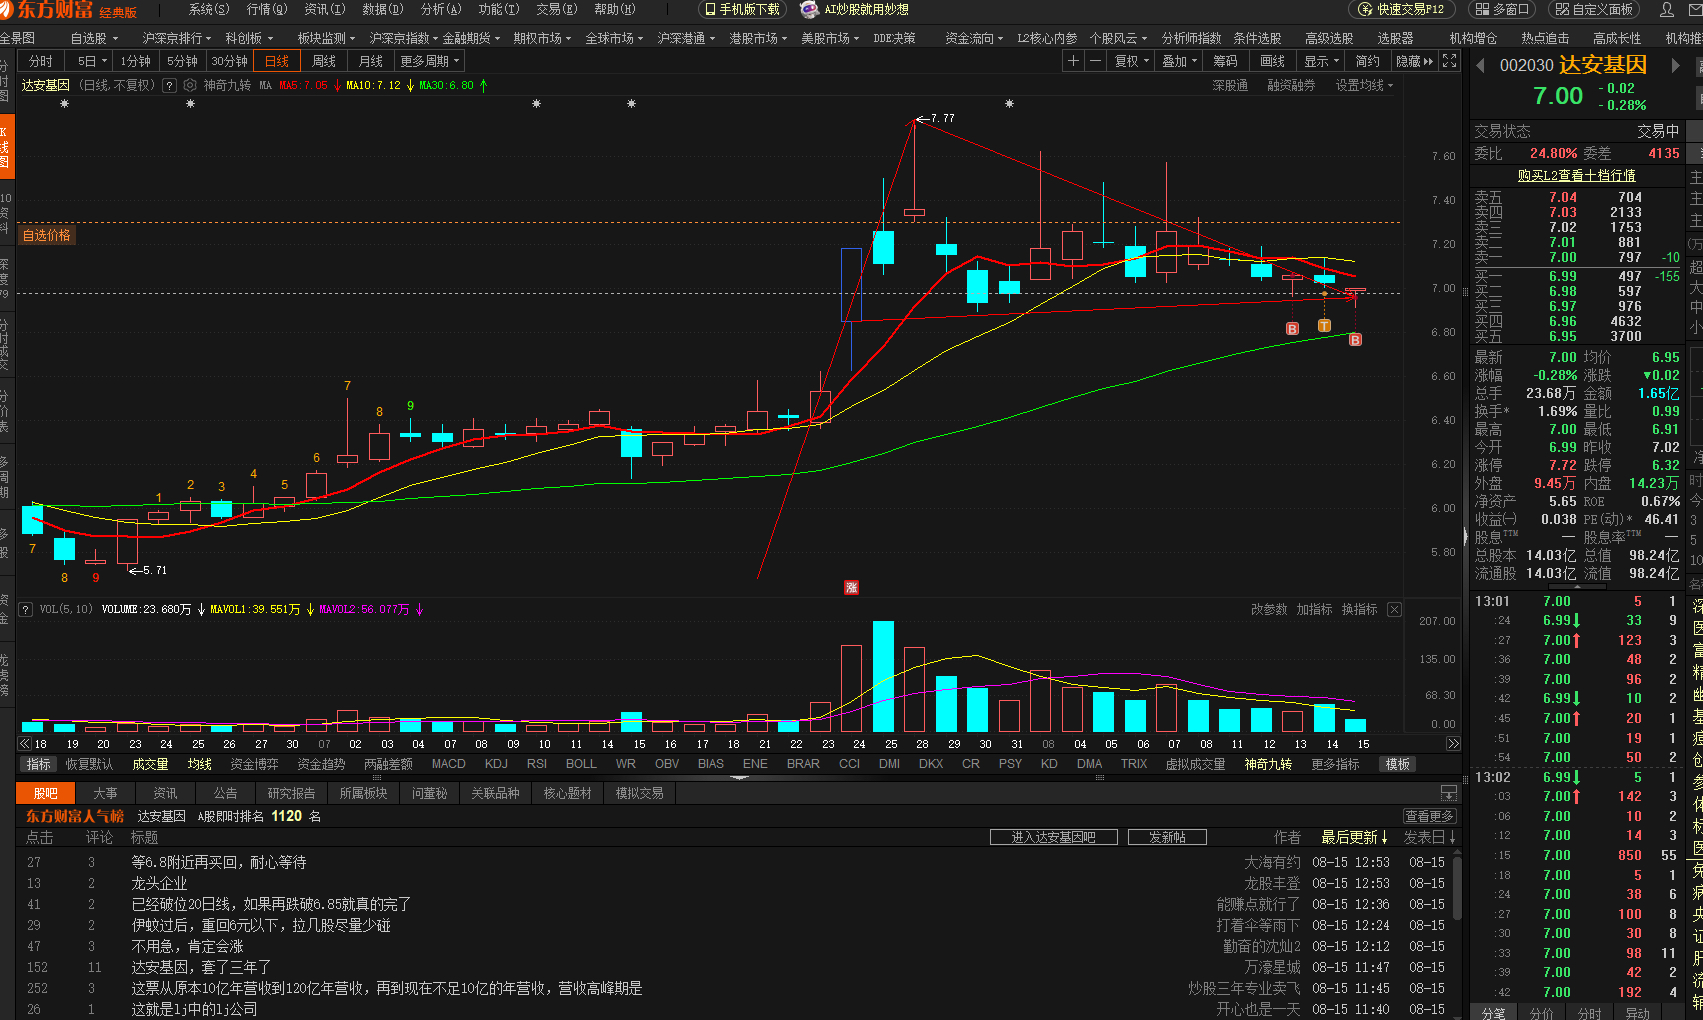The image size is (1703, 1020).
Task: Go to previous stock arrow beside 002030
Action: (x=1480, y=65)
